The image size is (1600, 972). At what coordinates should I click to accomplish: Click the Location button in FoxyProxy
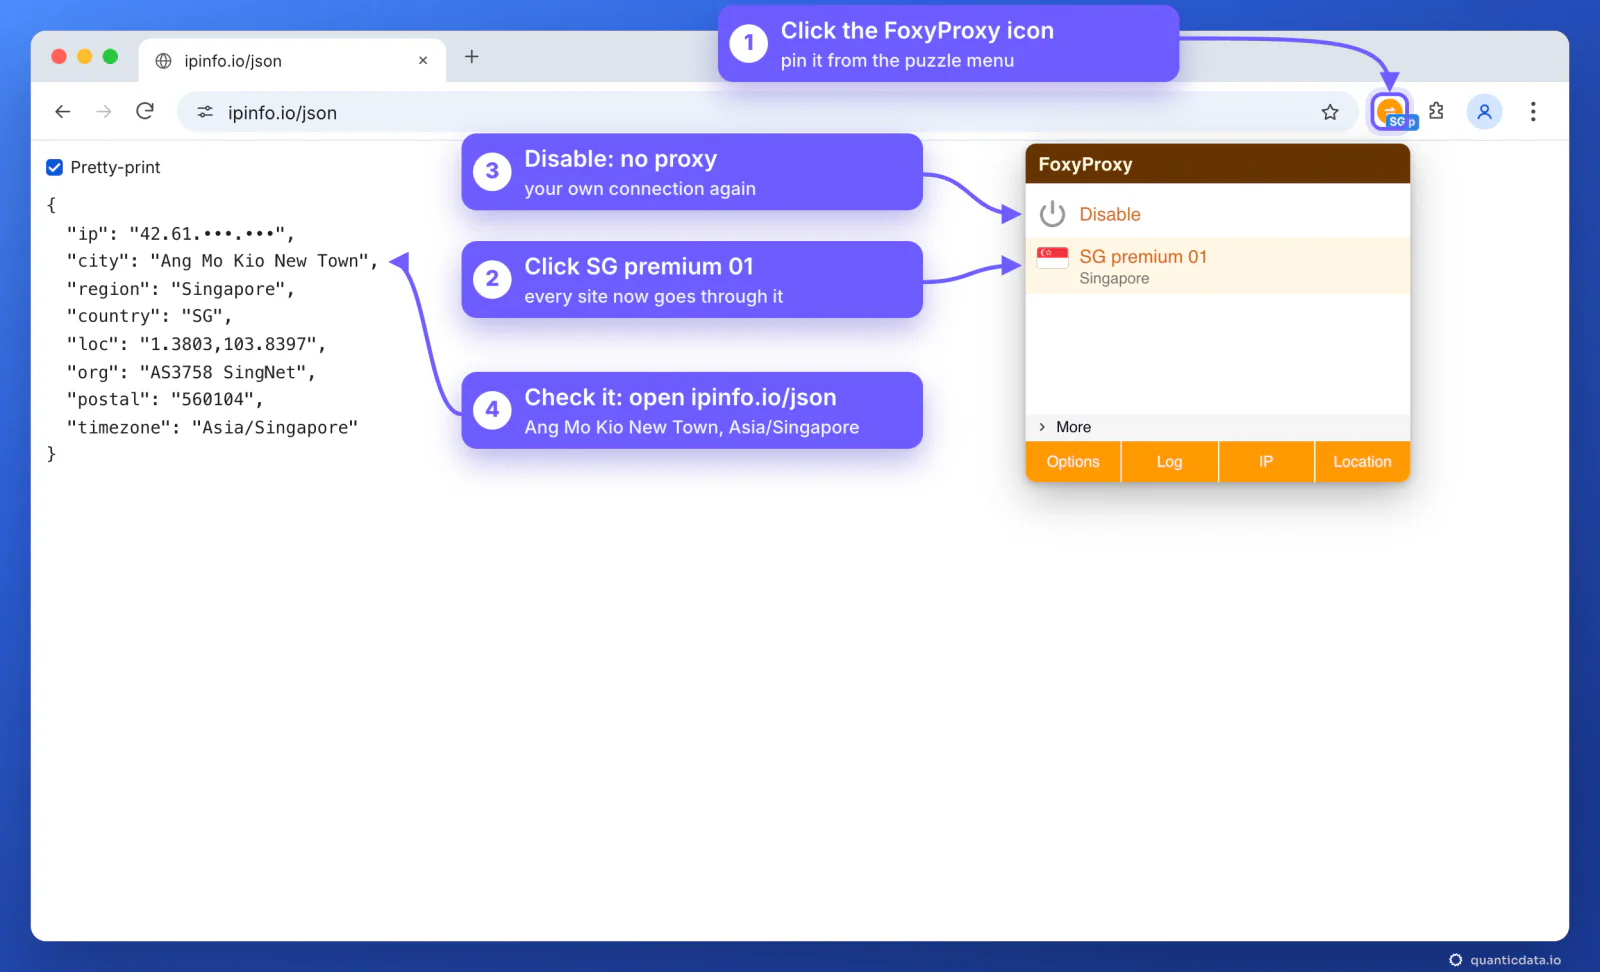point(1362,462)
